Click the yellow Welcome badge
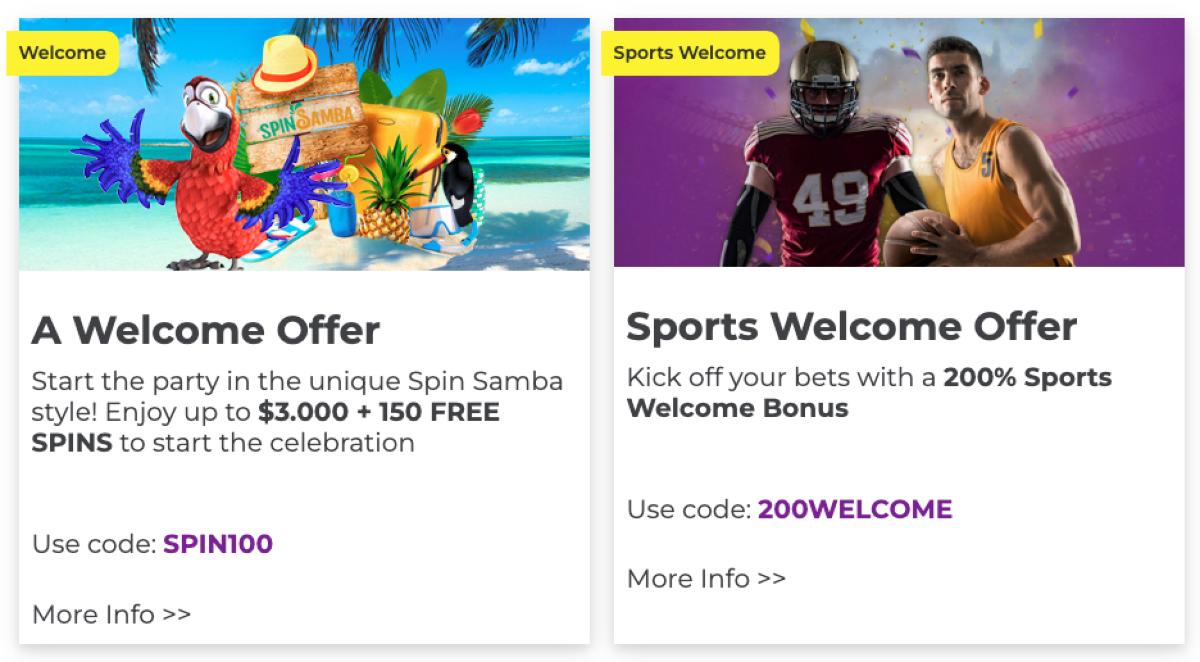The image size is (1200, 662). [62, 53]
